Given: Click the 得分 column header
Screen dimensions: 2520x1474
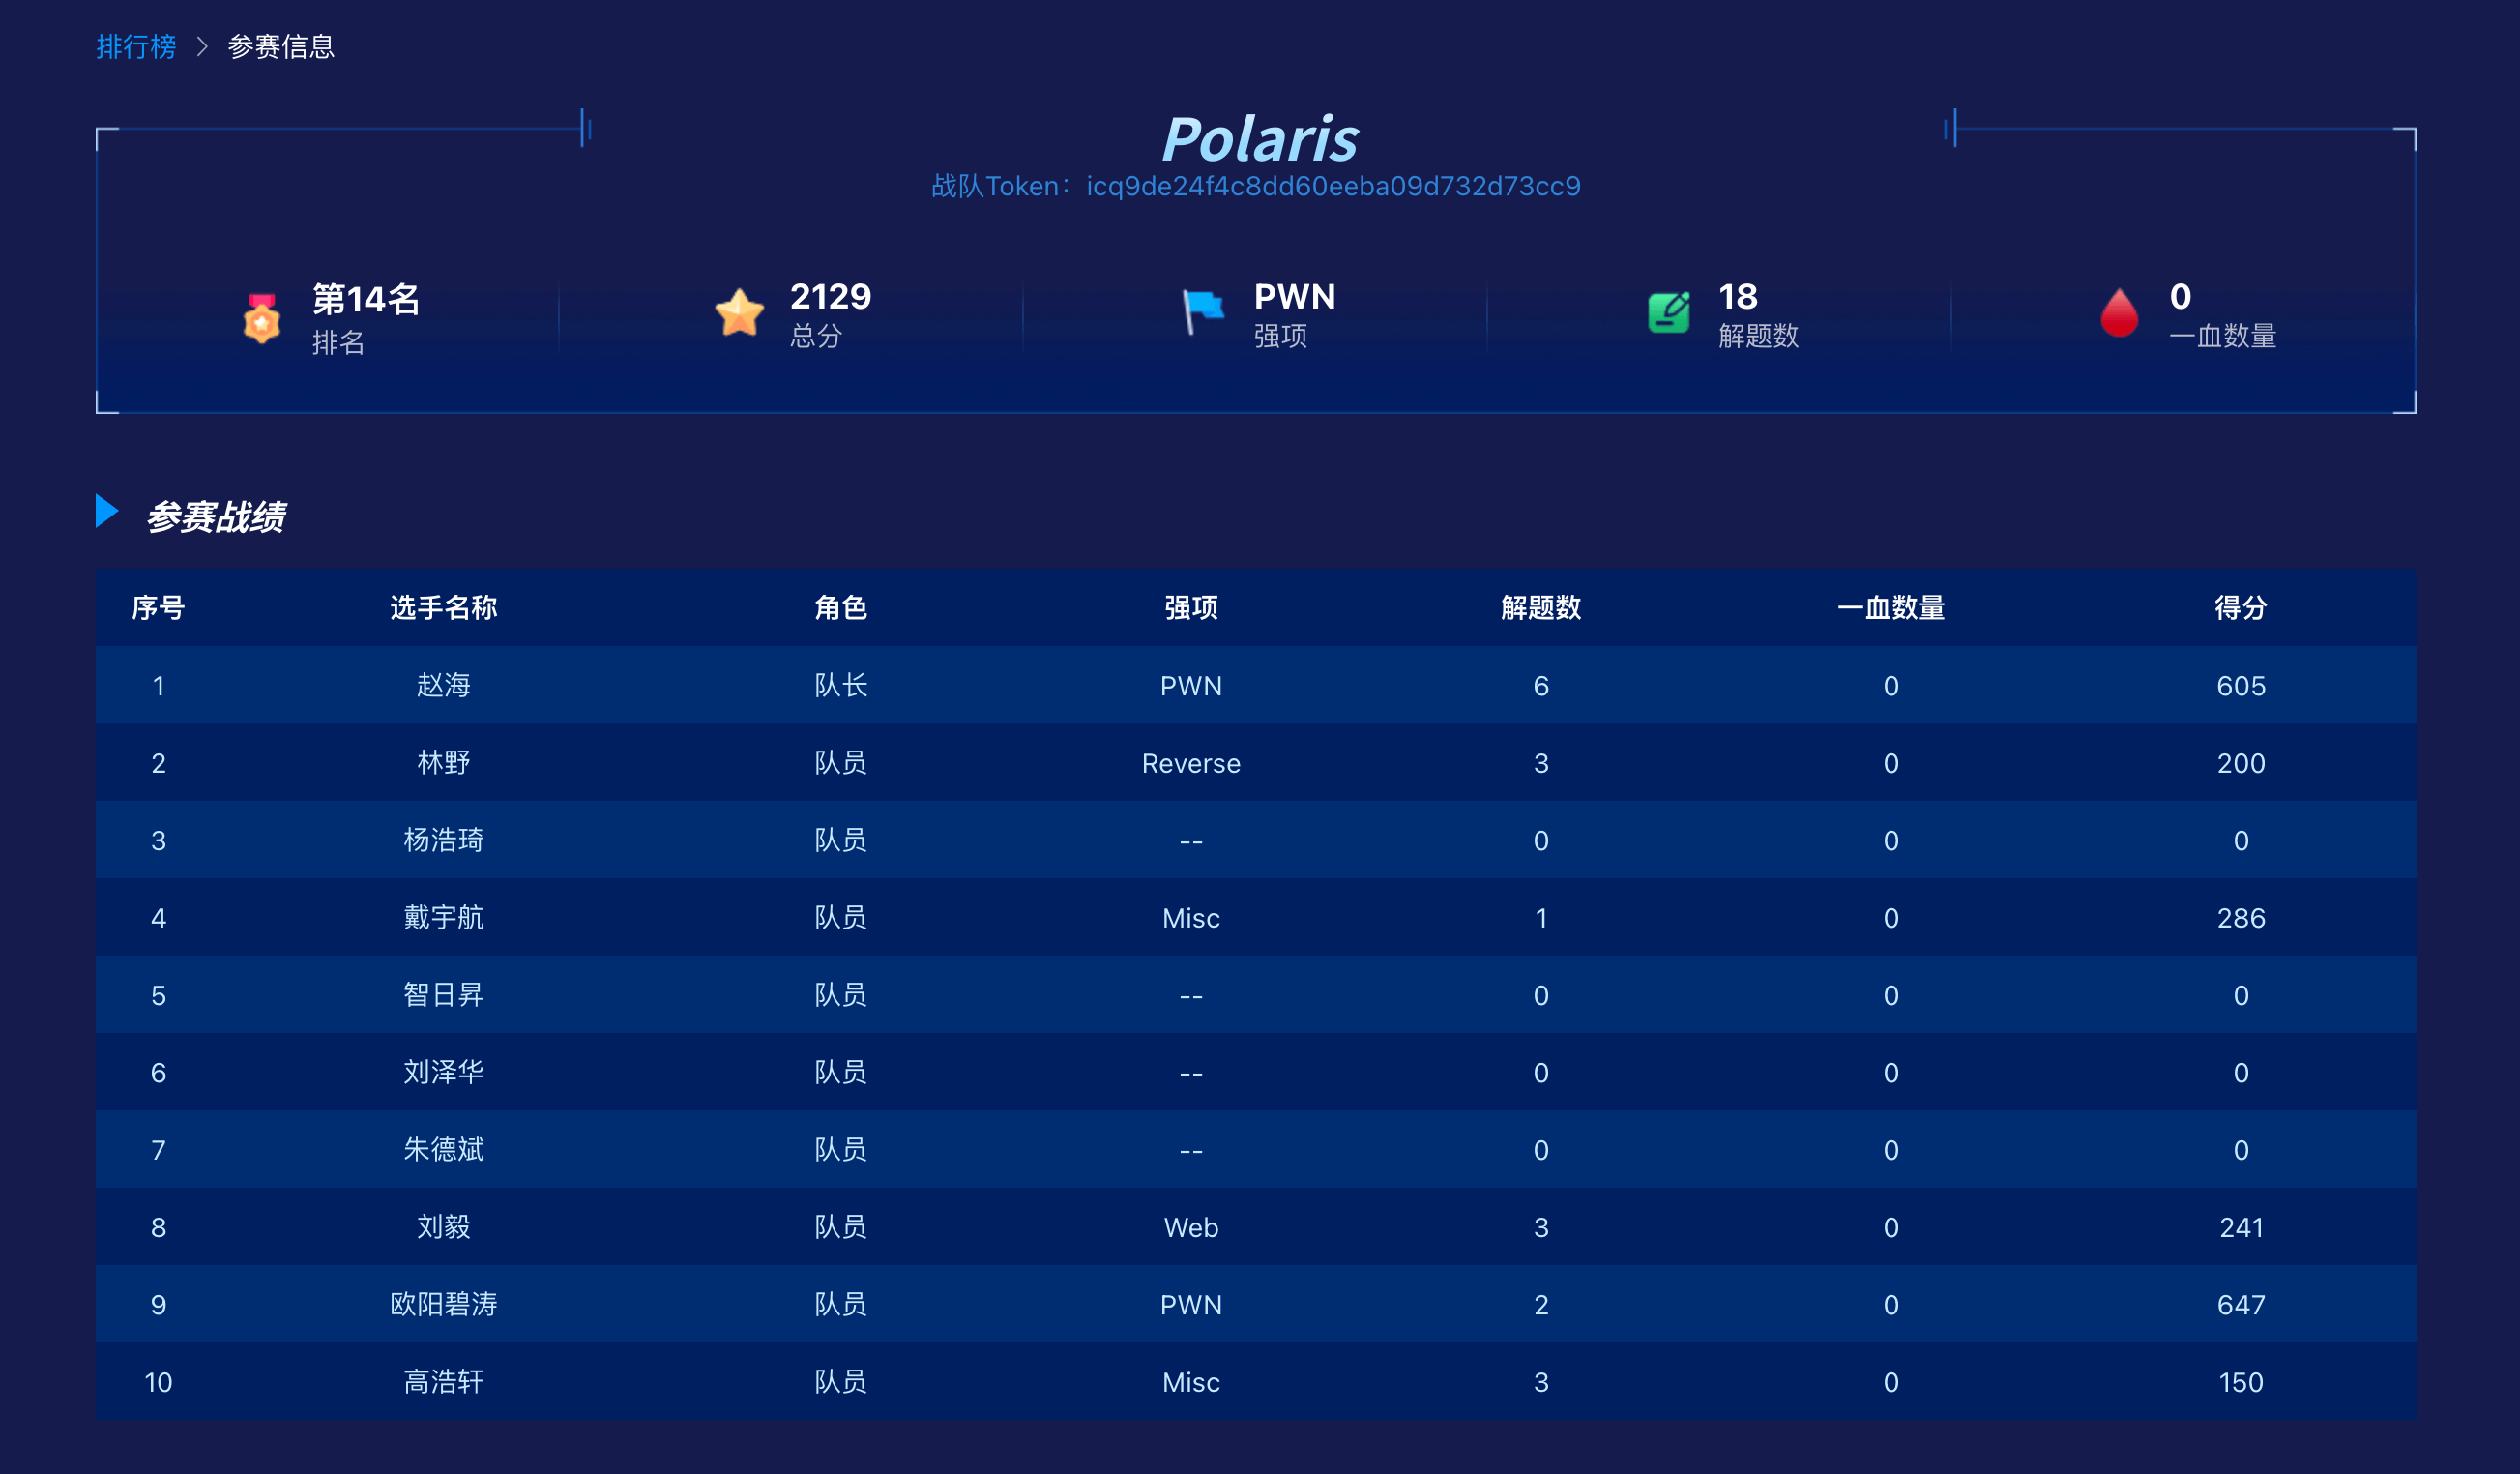Looking at the screenshot, I should 2240,607.
